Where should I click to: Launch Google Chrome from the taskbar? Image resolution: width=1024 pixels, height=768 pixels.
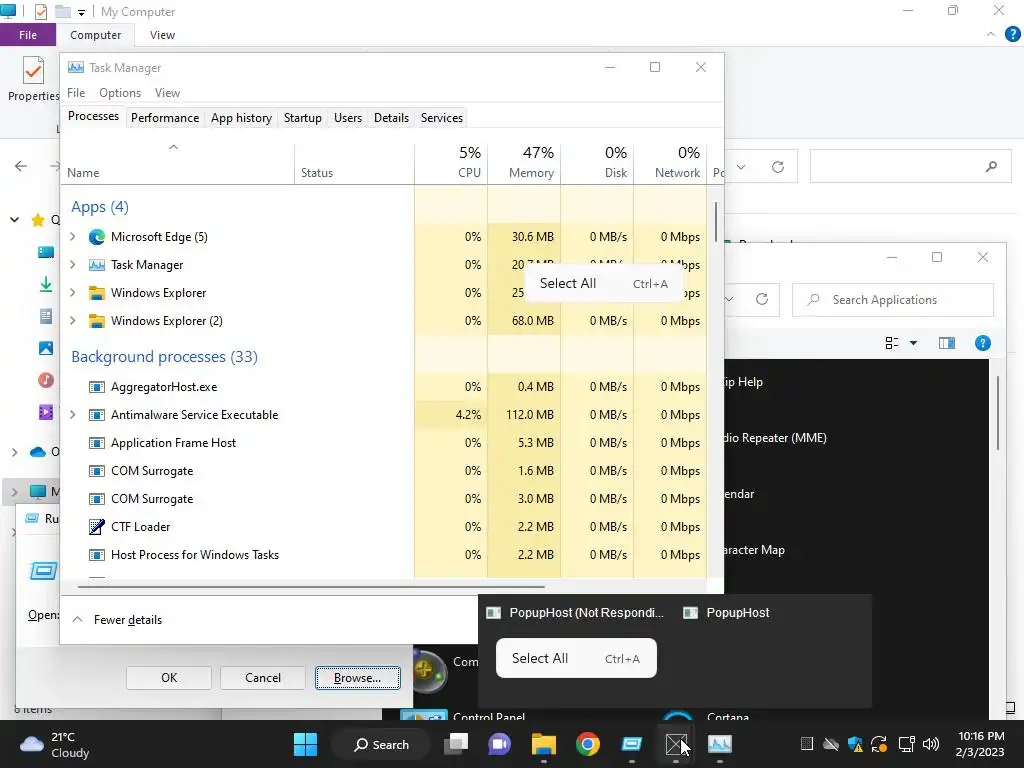pos(588,744)
